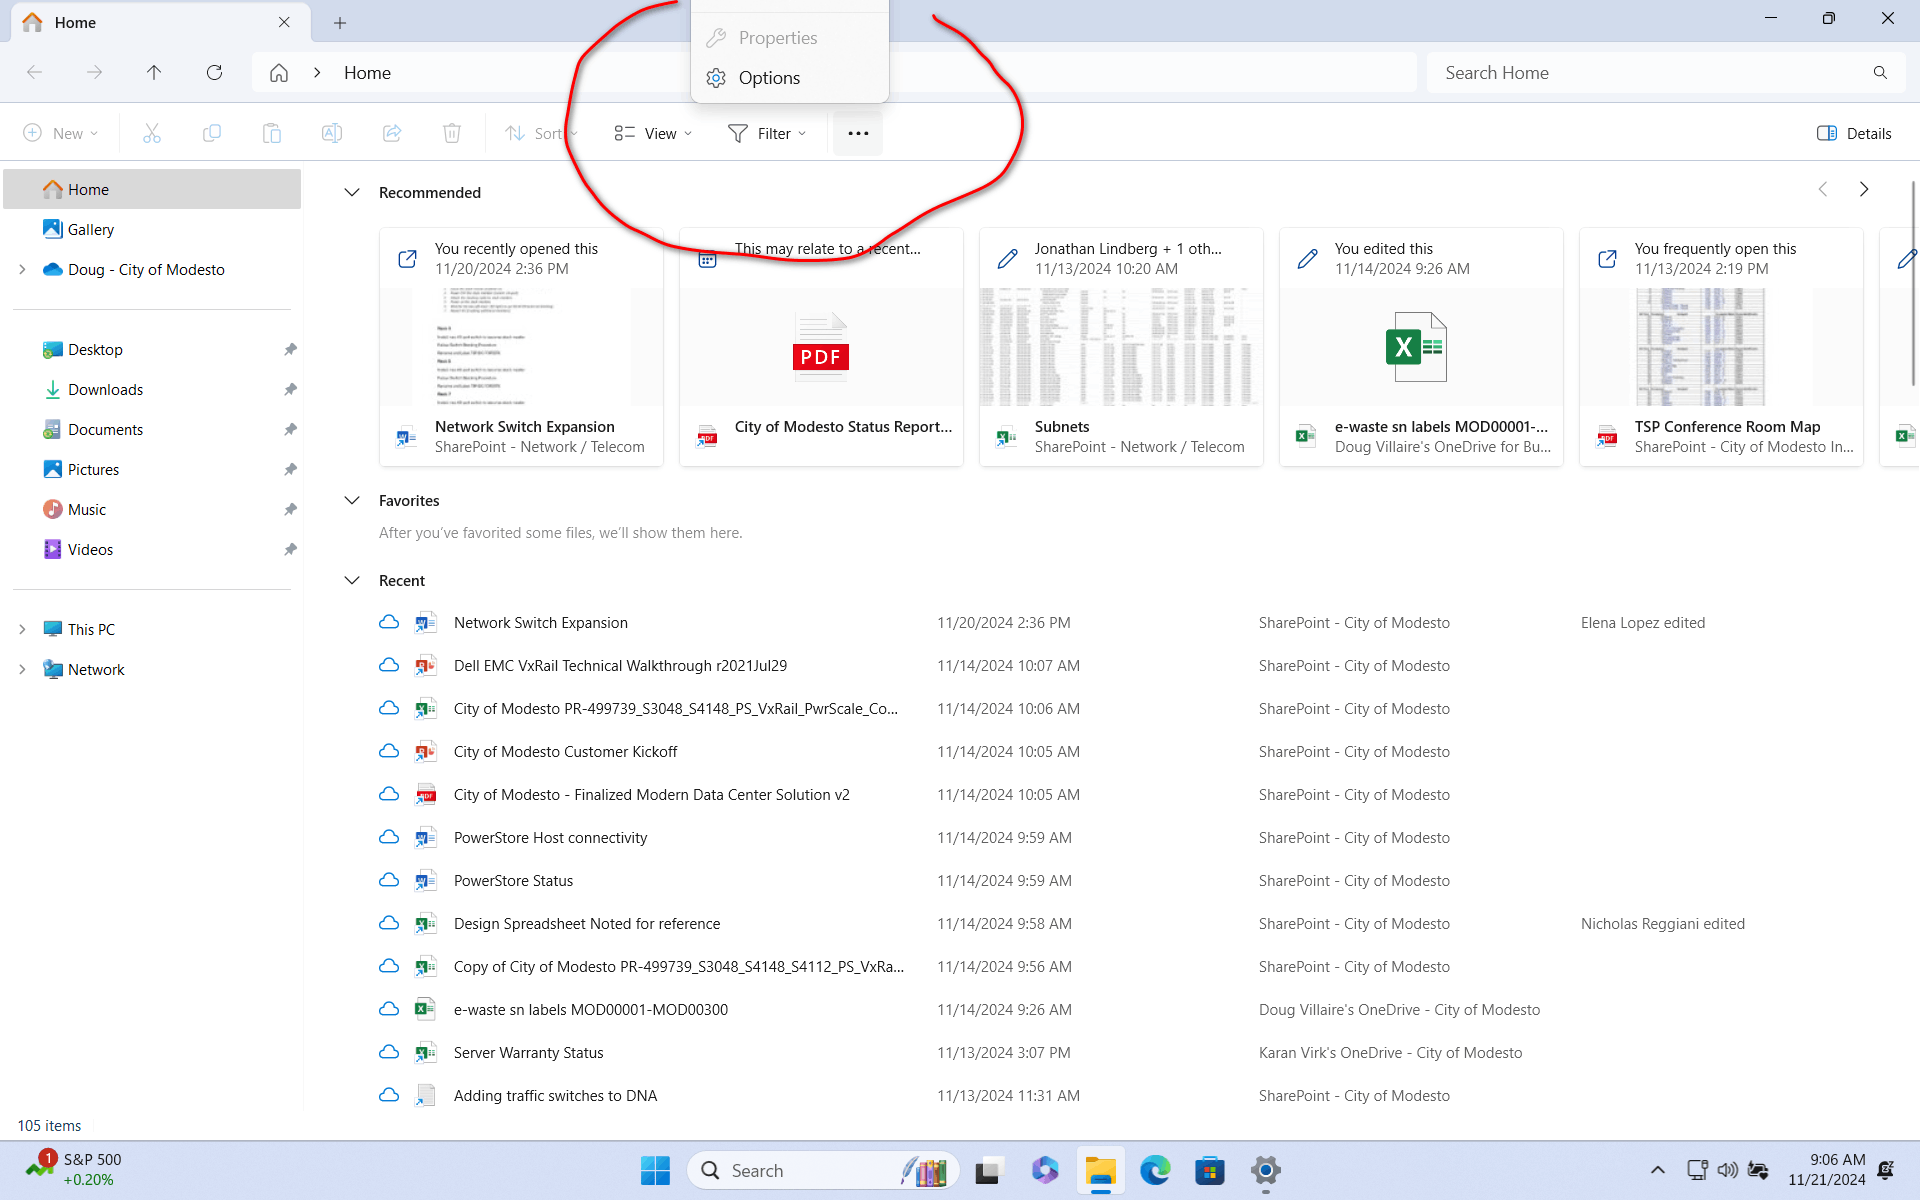Screen dimensions: 1920x1200
Task: Click the forward navigation arrow
Action: tap(94, 73)
